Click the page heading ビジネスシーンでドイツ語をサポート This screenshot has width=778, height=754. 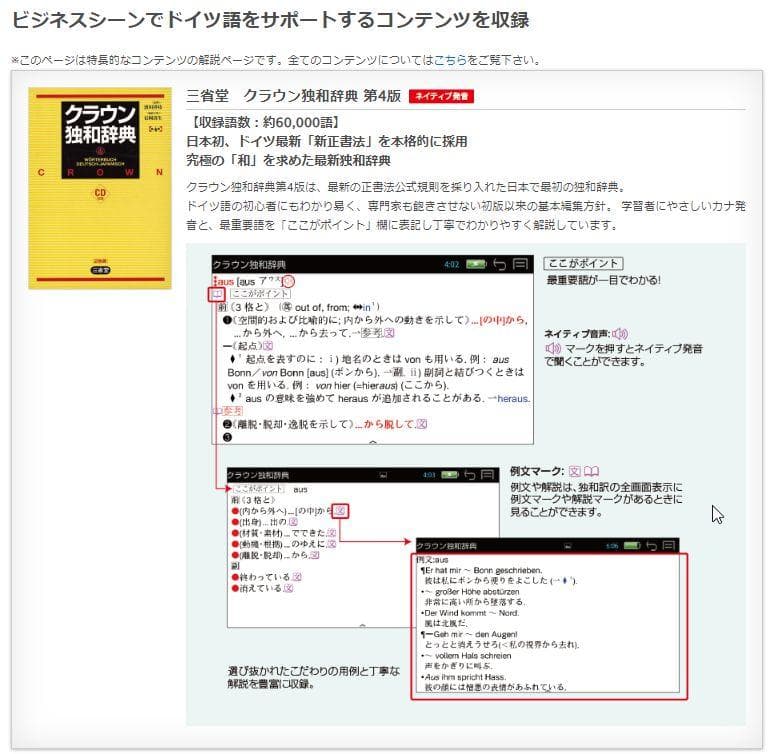(x=270, y=20)
